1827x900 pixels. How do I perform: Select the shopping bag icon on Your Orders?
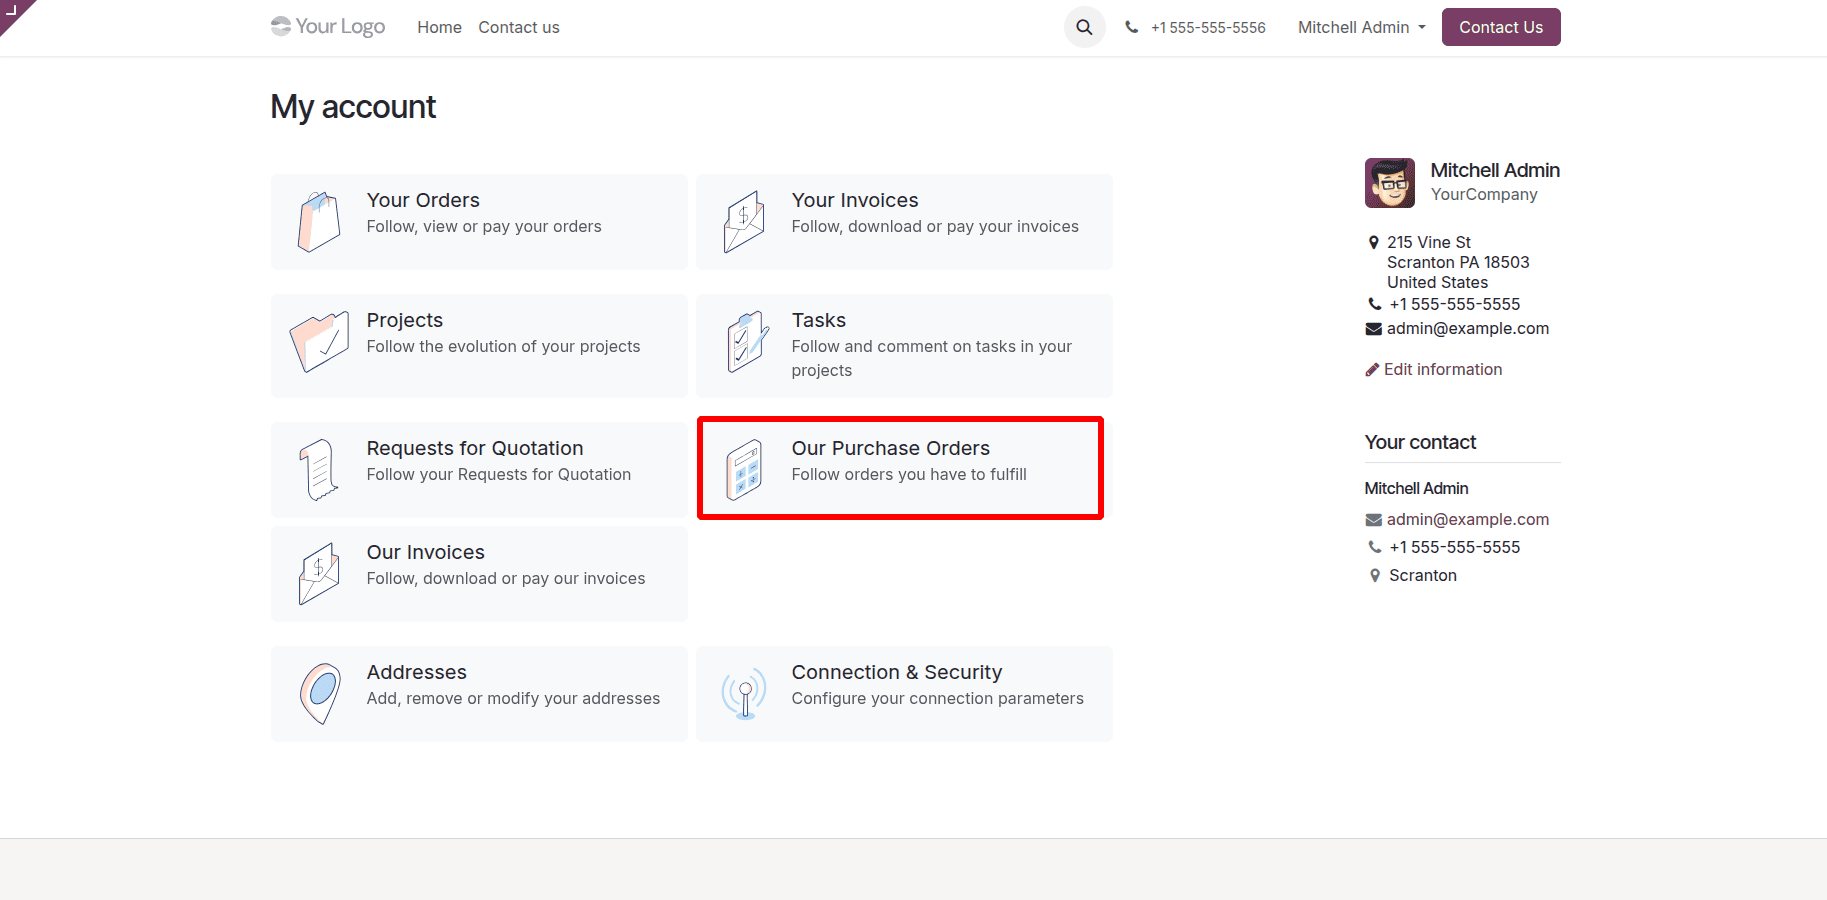click(x=318, y=221)
